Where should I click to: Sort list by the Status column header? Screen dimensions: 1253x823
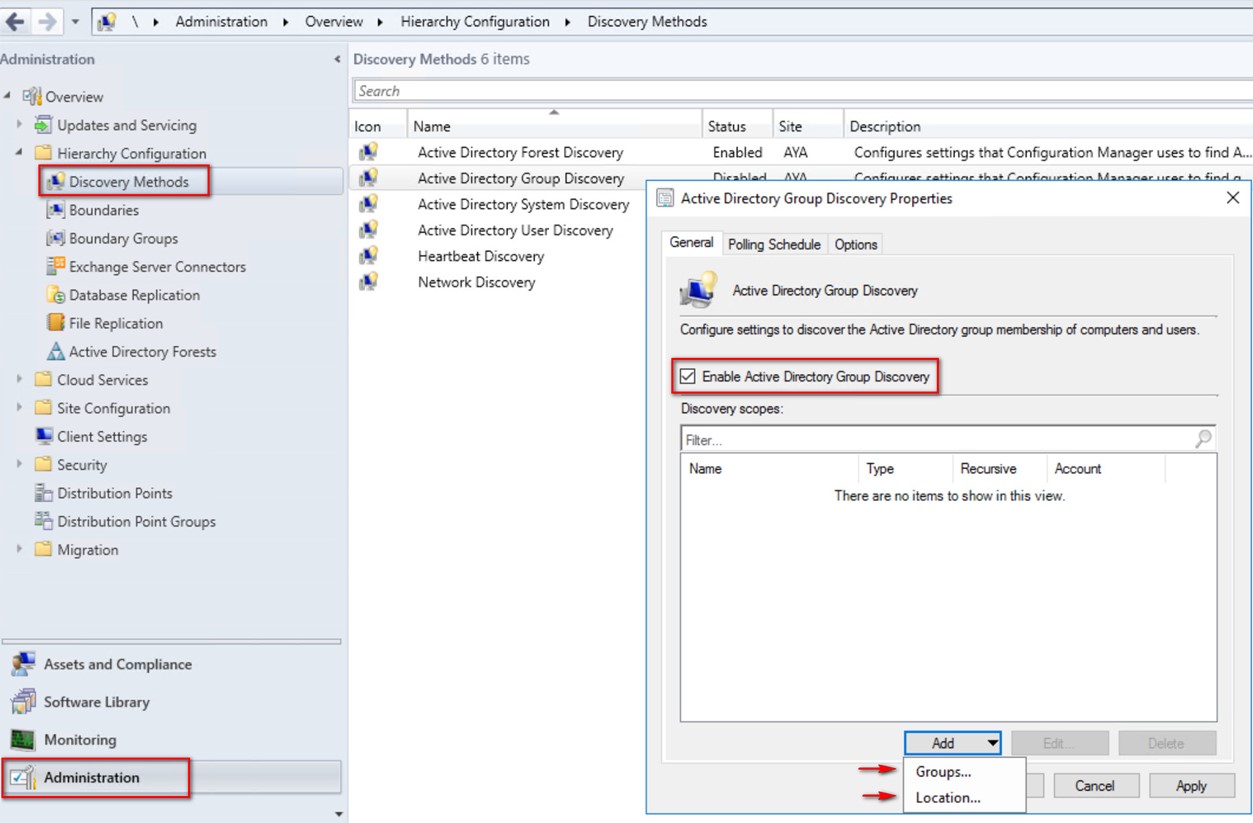738,126
